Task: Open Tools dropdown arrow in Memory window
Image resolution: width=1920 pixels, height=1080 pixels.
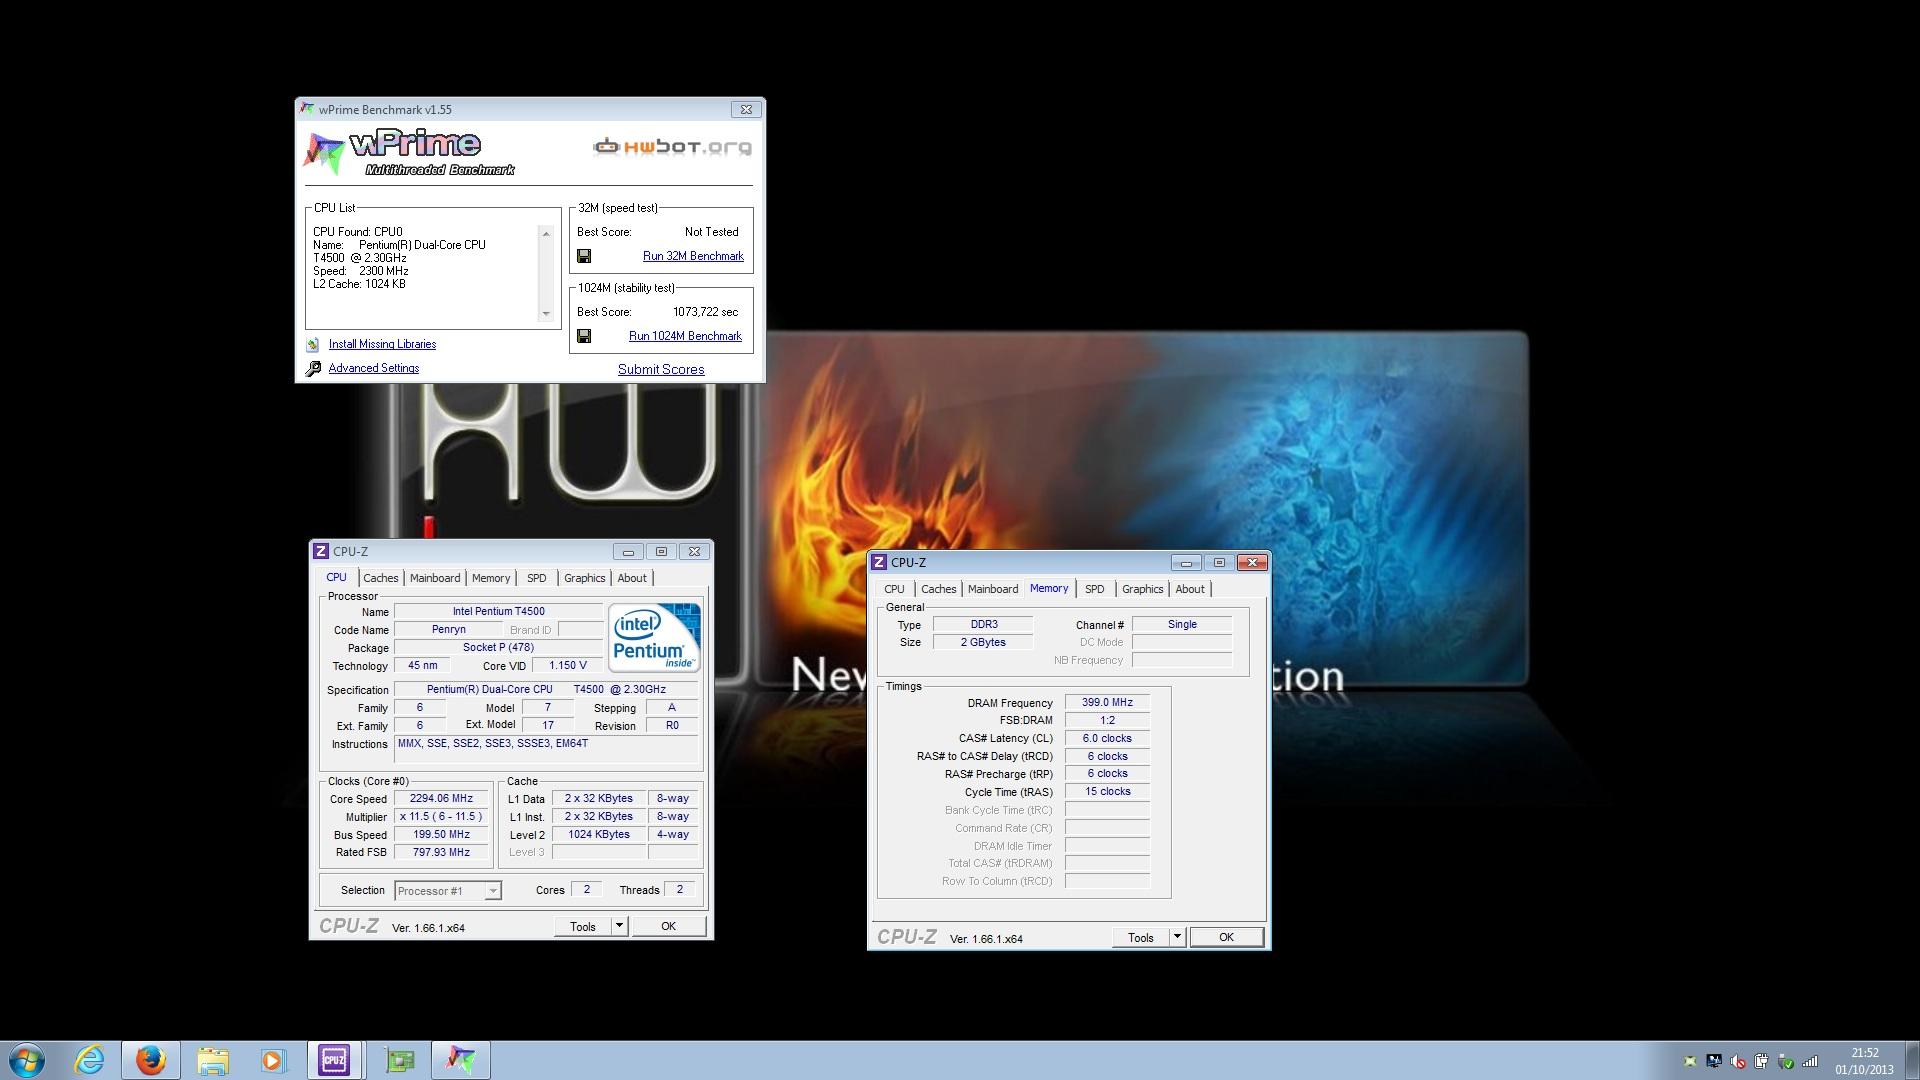Action: coord(1177,937)
